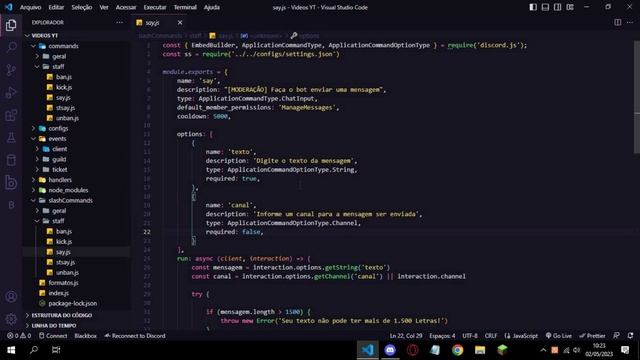Click Go Live in status bar
The image size is (640, 360).
point(559,336)
